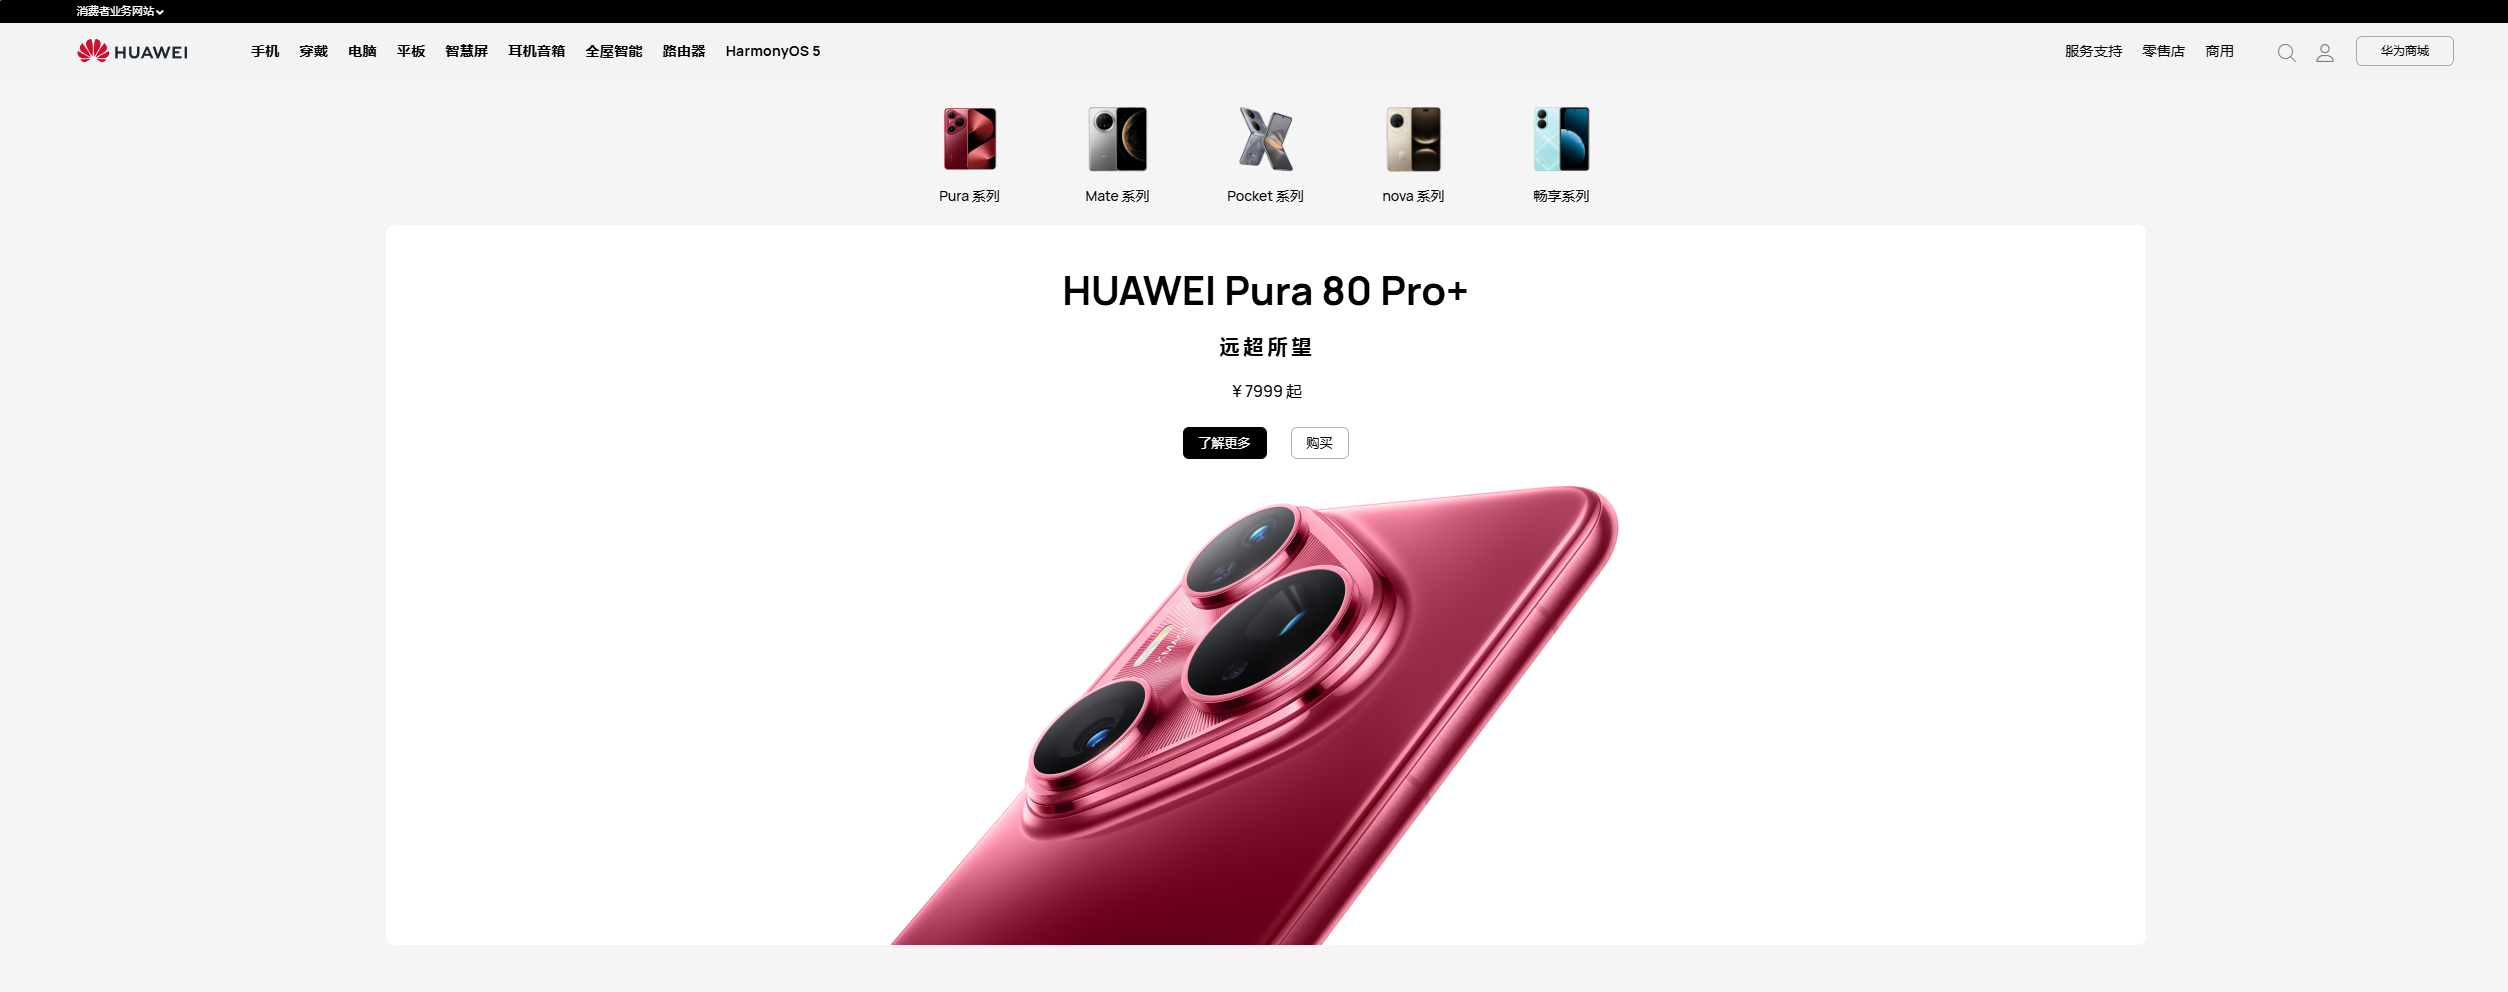The image size is (2508, 992).
Task: Open the 华为商城 store button
Action: point(2404,51)
